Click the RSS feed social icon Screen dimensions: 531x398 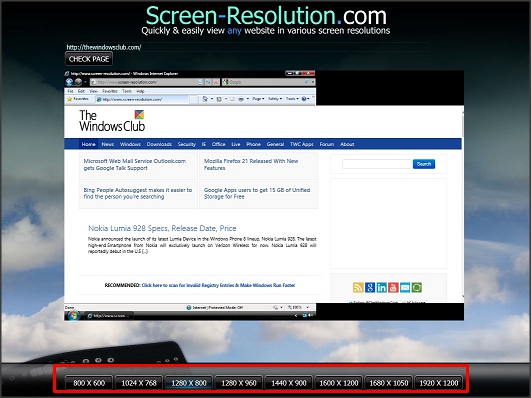click(358, 288)
